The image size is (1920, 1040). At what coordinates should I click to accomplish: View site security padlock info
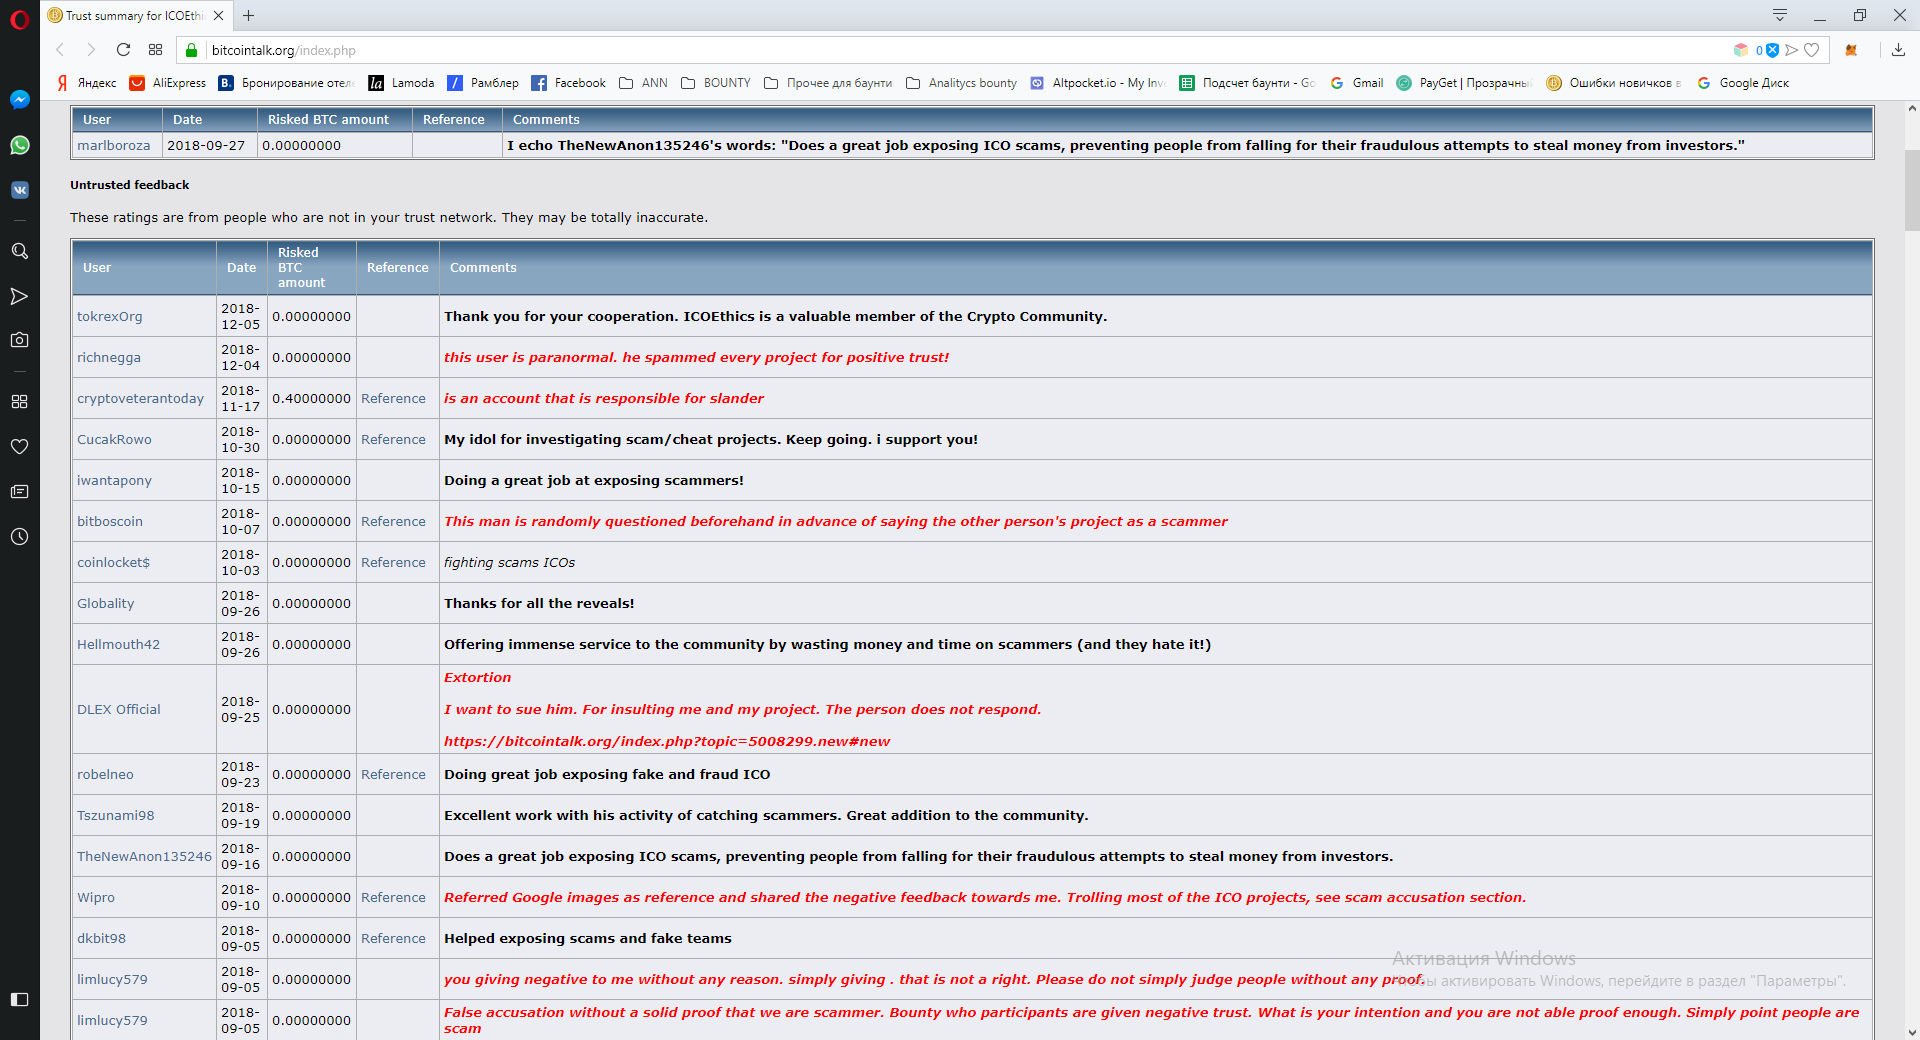click(192, 50)
